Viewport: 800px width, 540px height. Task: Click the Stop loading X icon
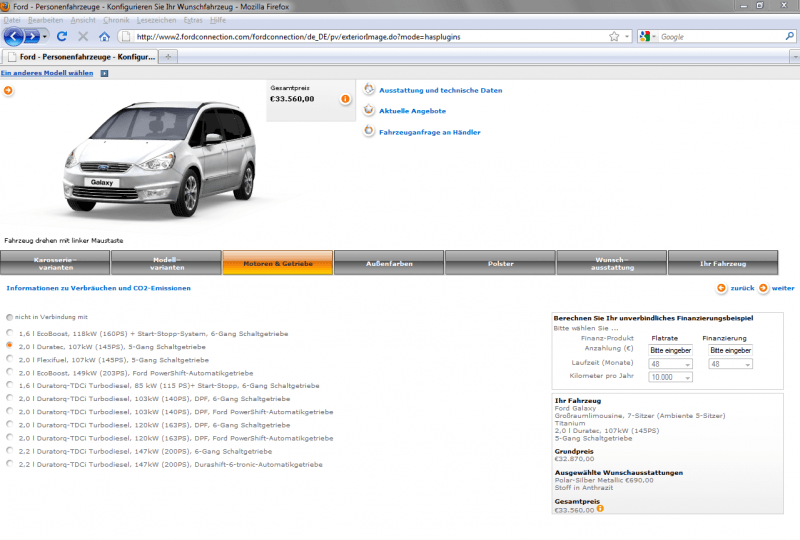tap(83, 36)
